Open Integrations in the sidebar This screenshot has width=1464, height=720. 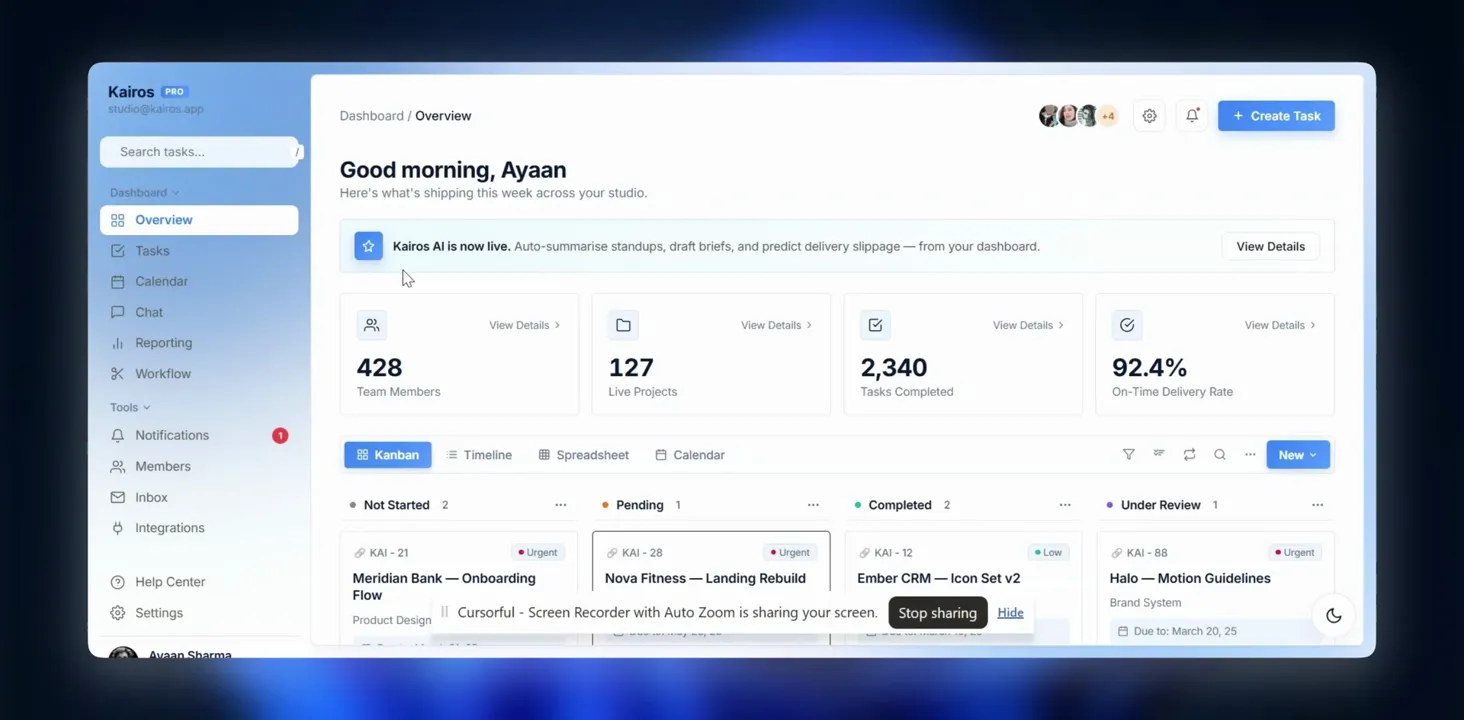[x=199, y=528]
